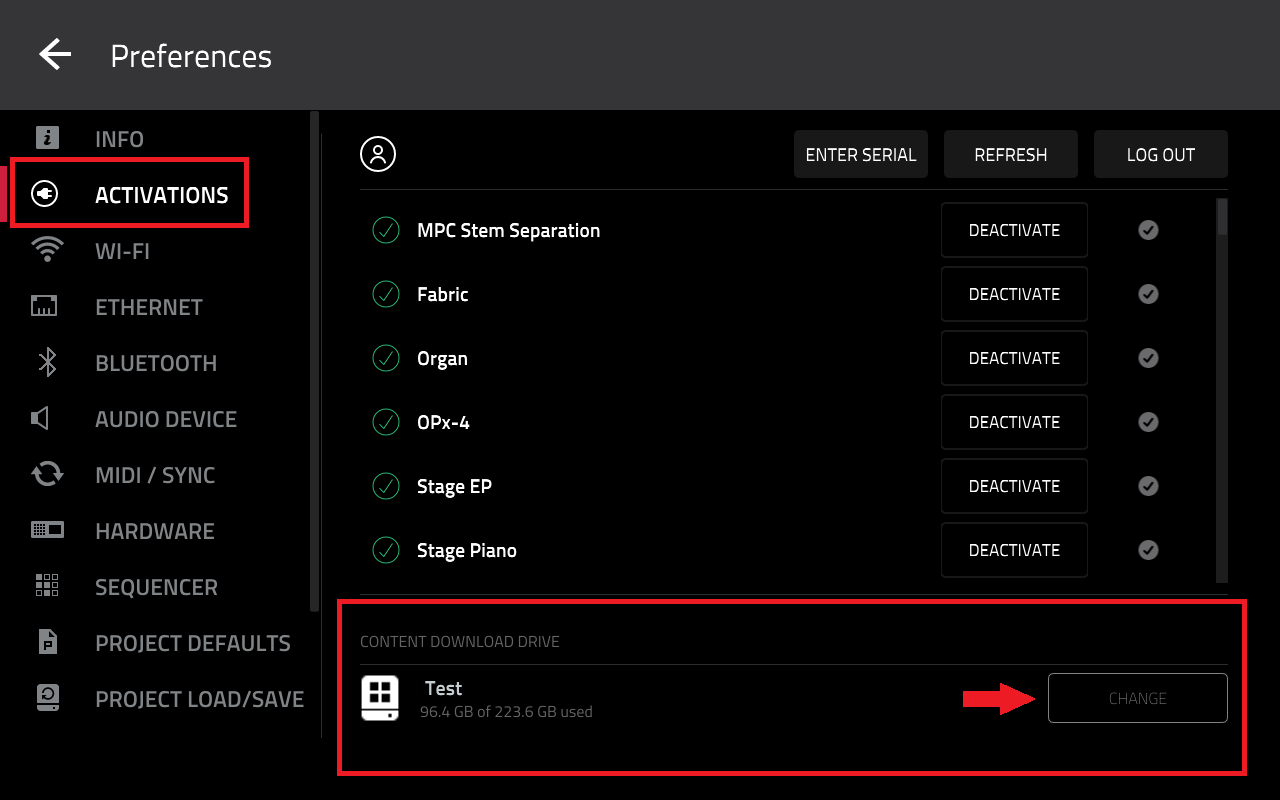Click the Preferences title text
Image resolution: width=1280 pixels, height=800 pixels.
coord(191,56)
